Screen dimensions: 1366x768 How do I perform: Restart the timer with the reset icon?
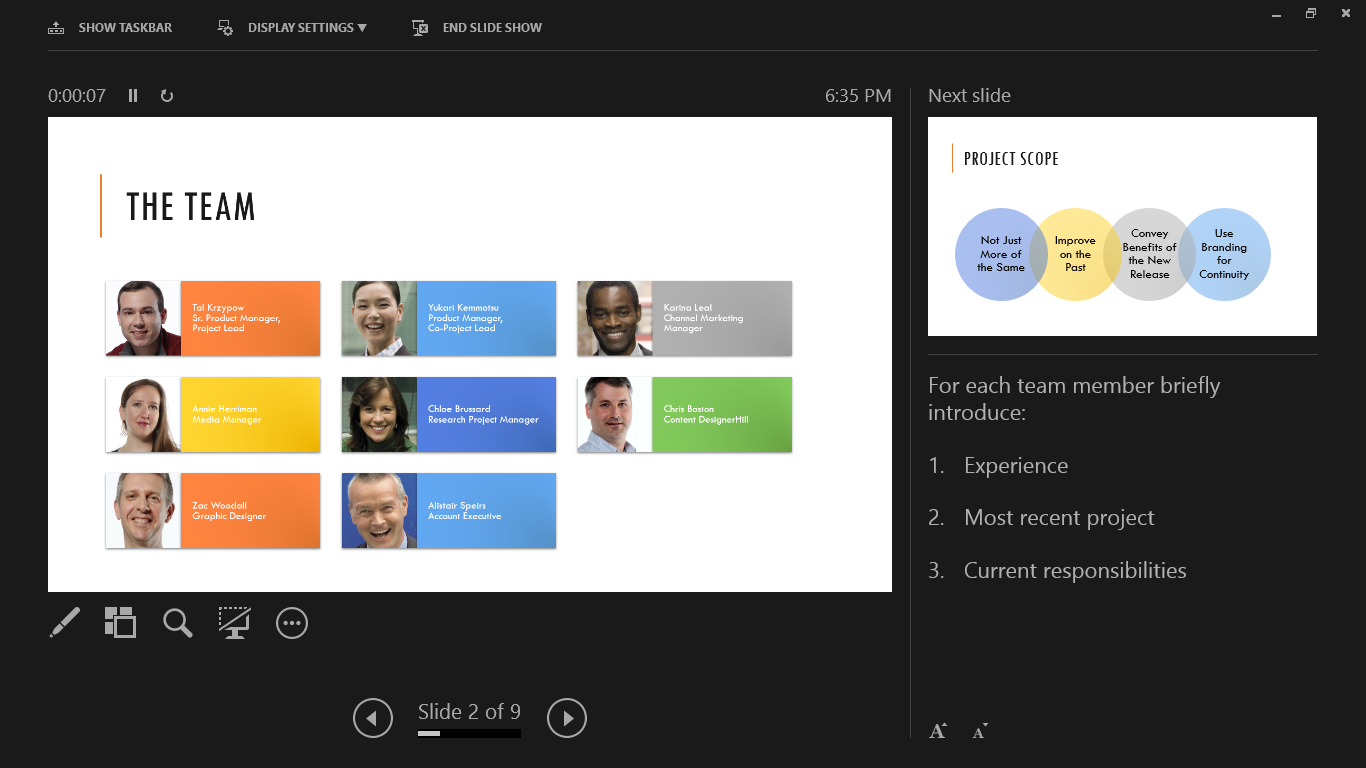click(x=167, y=96)
